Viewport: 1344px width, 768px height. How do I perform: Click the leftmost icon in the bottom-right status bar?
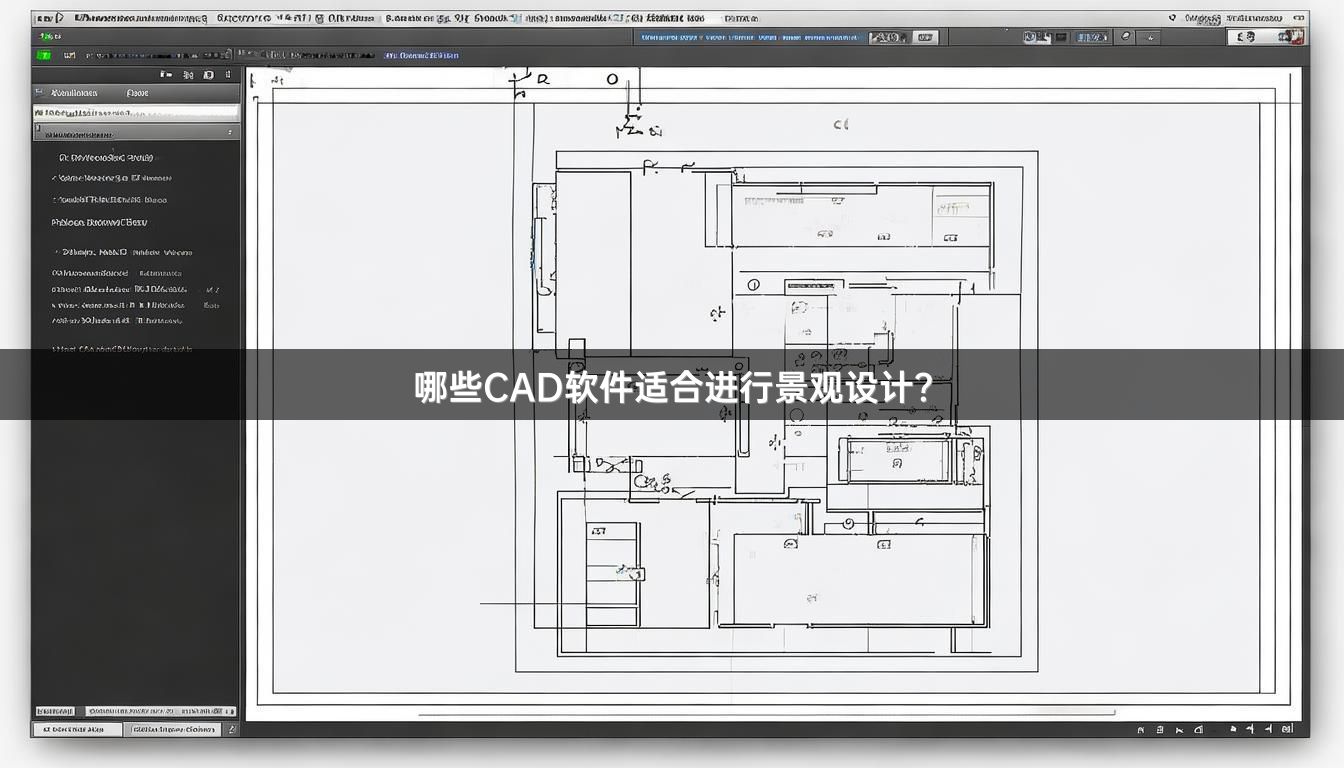1142,730
